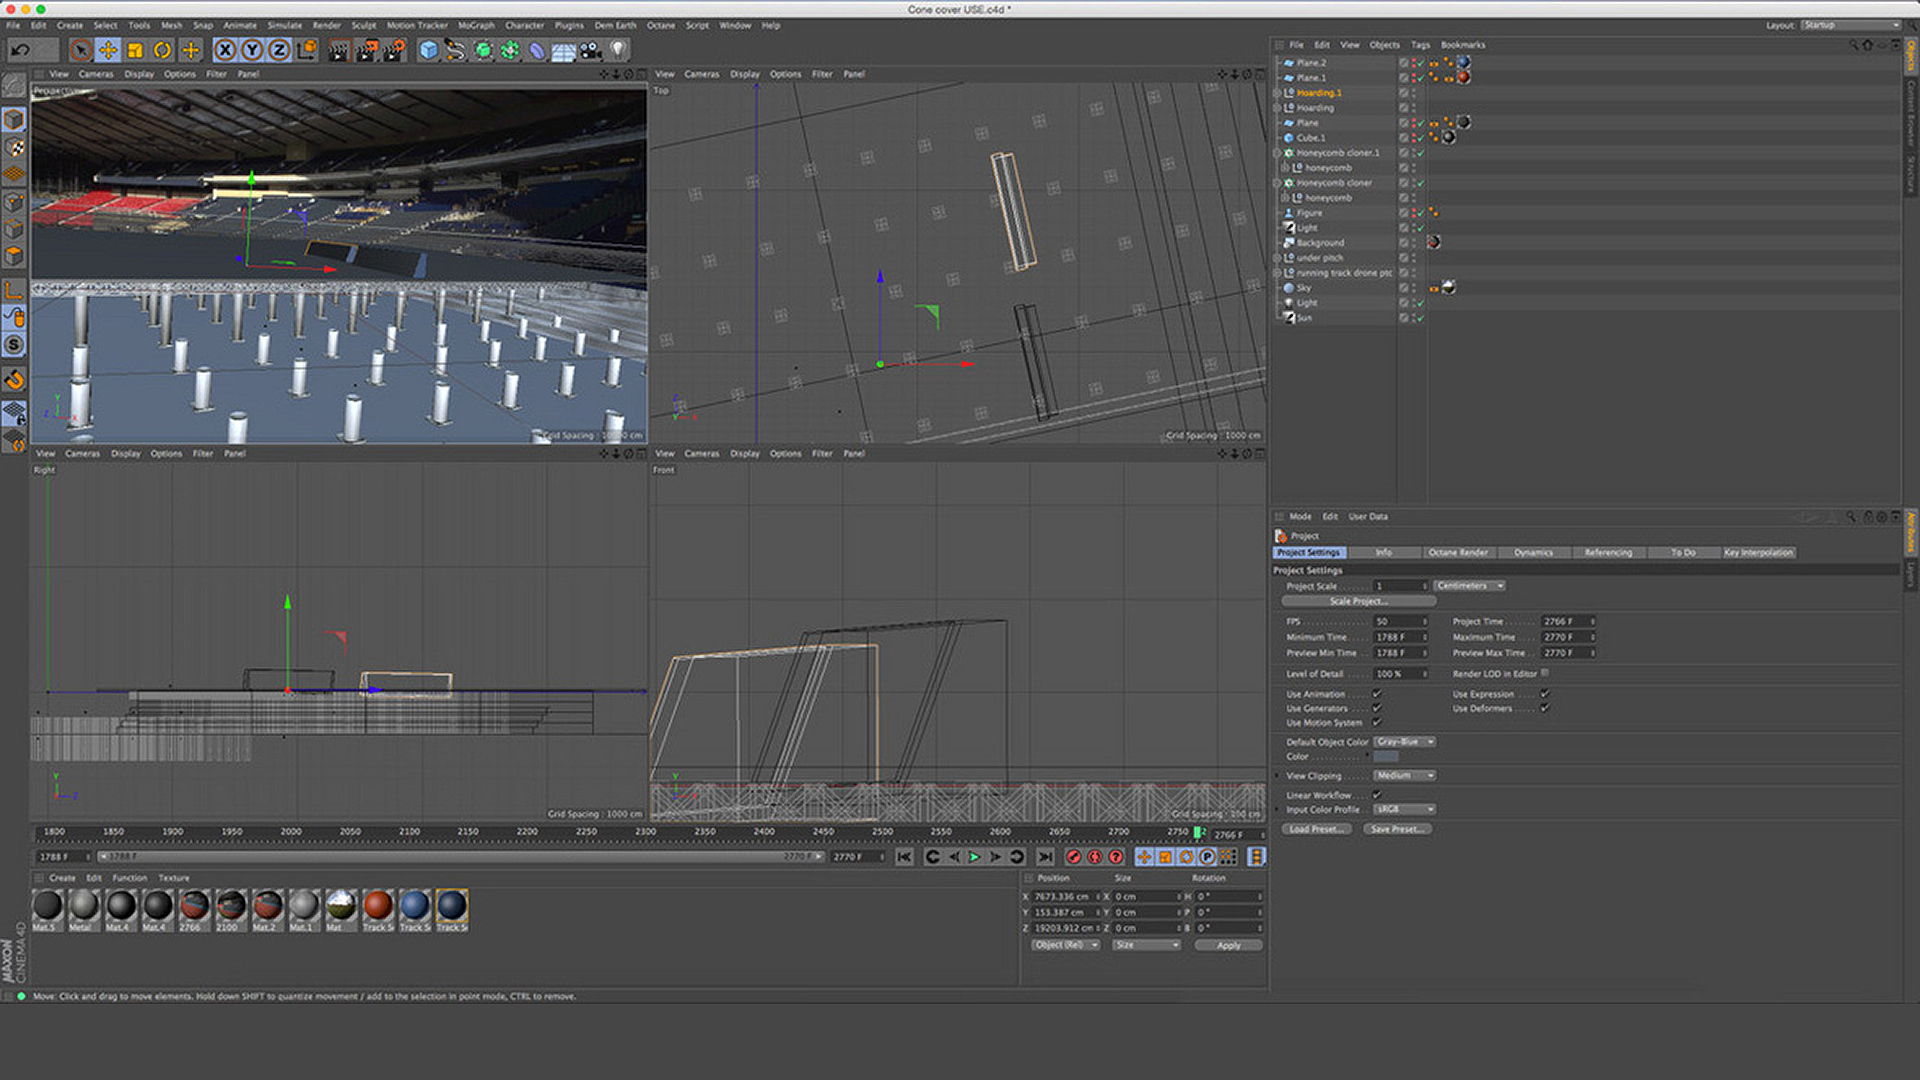Image resolution: width=1920 pixels, height=1080 pixels.
Task: Click the default object Color swatch
Action: (1386, 756)
